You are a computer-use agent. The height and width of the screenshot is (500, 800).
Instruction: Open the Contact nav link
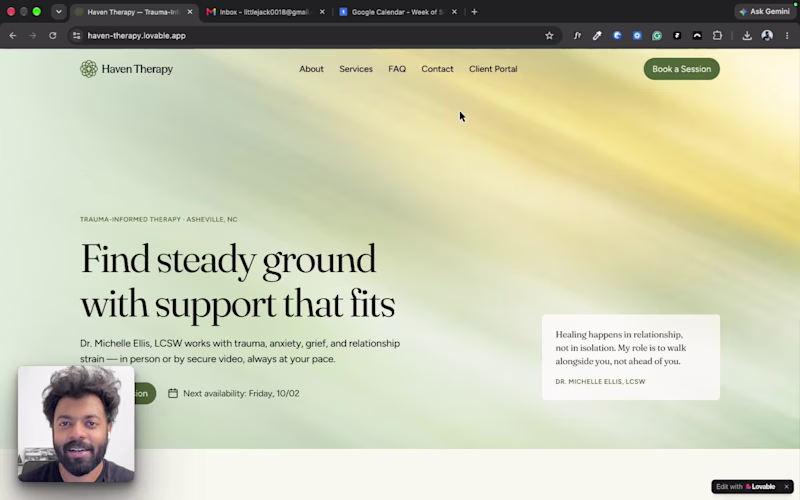tap(437, 69)
